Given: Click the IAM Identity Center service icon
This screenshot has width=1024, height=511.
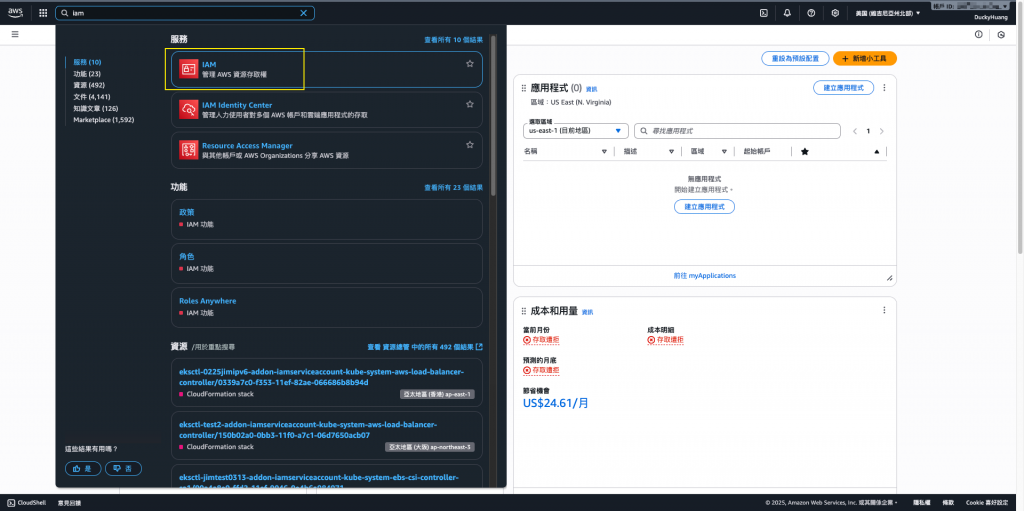Looking at the screenshot, I should [x=189, y=110].
